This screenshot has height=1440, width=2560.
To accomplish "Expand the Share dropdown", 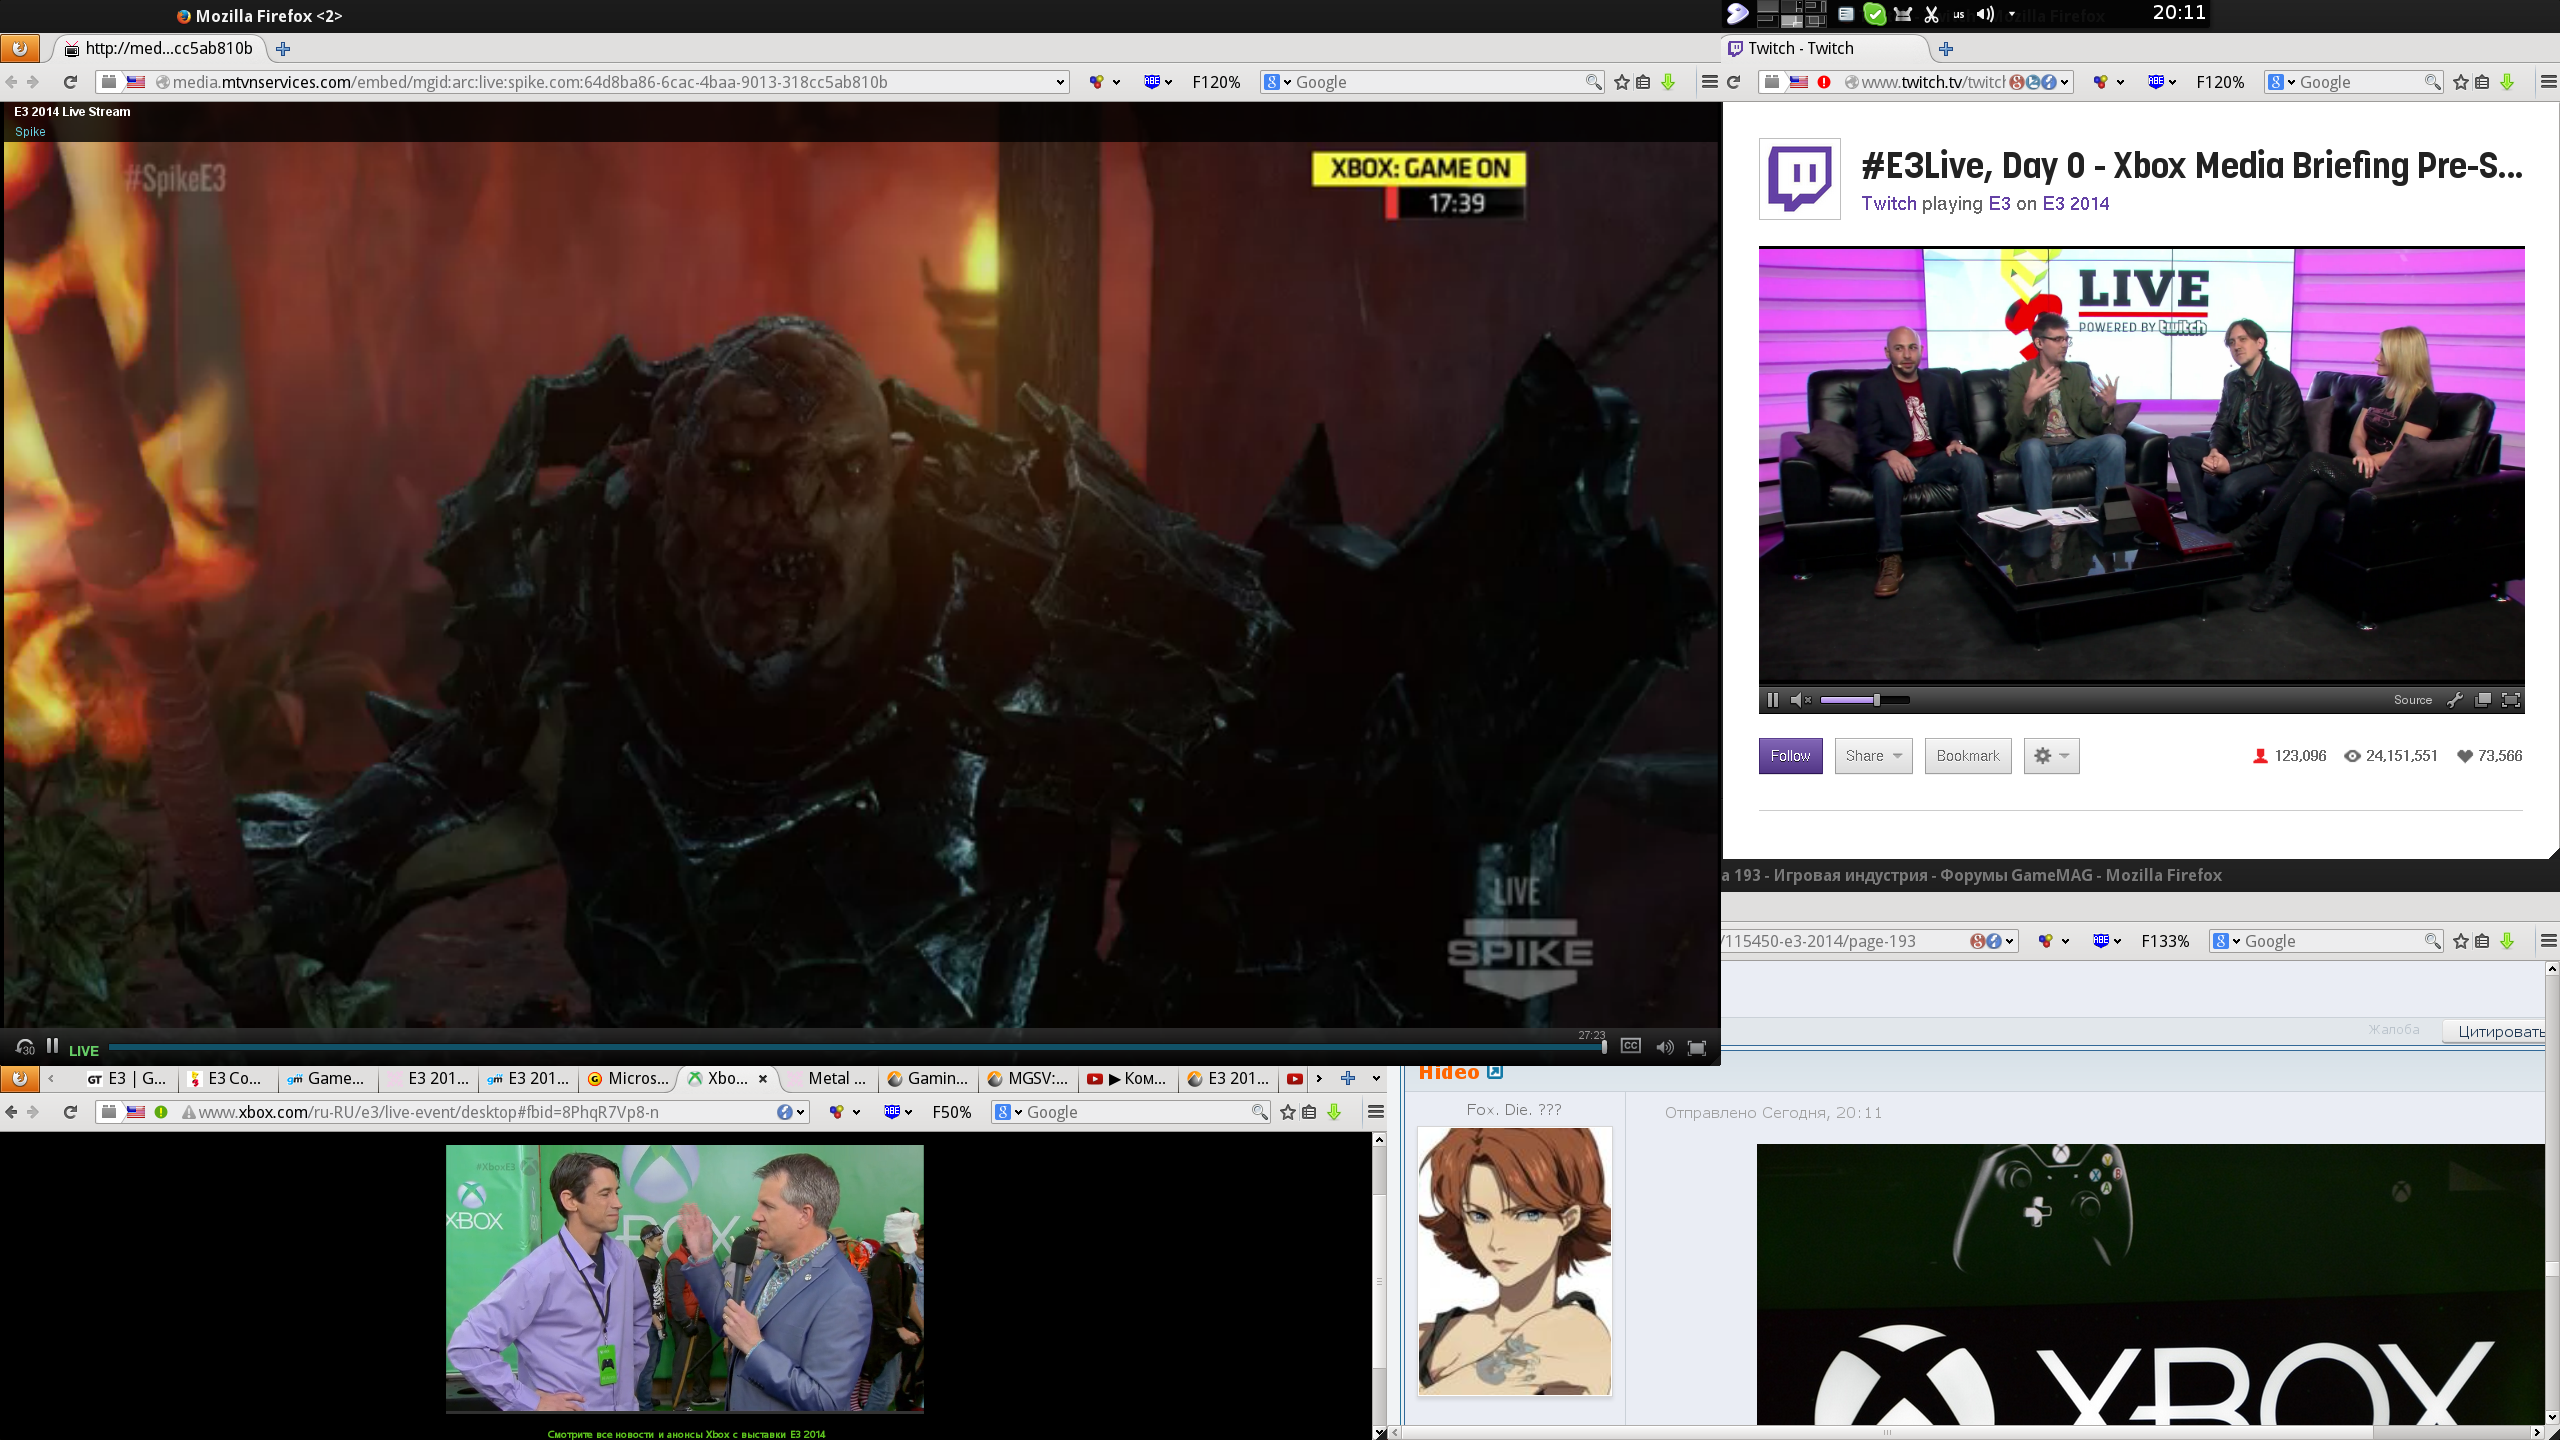I will (1873, 756).
